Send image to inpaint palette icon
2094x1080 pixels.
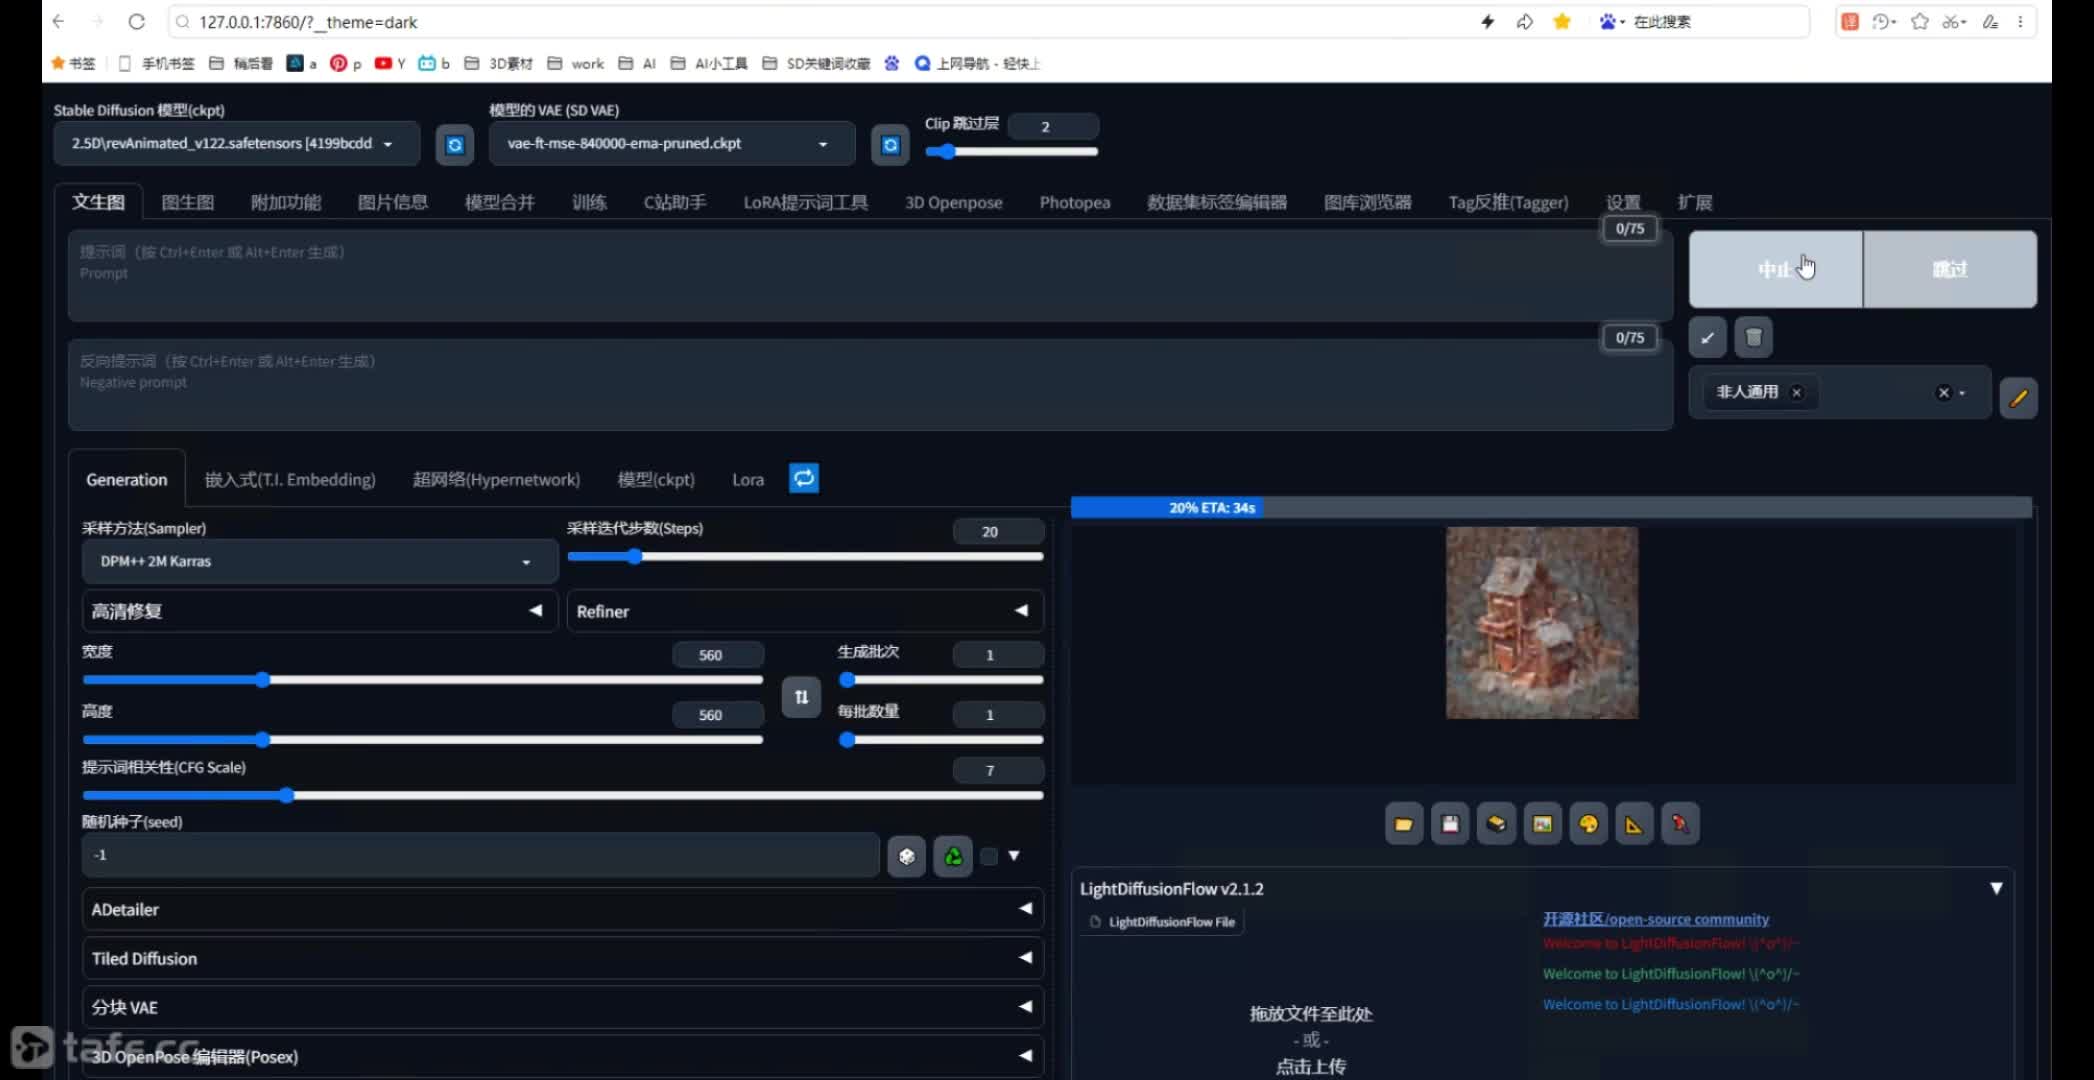1588,824
